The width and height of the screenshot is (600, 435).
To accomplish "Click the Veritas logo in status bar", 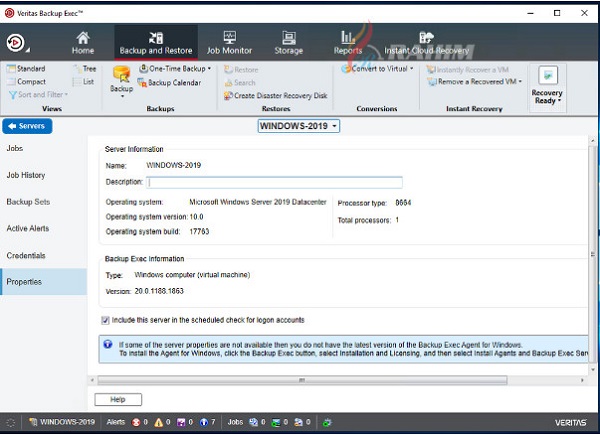I will pos(571,422).
